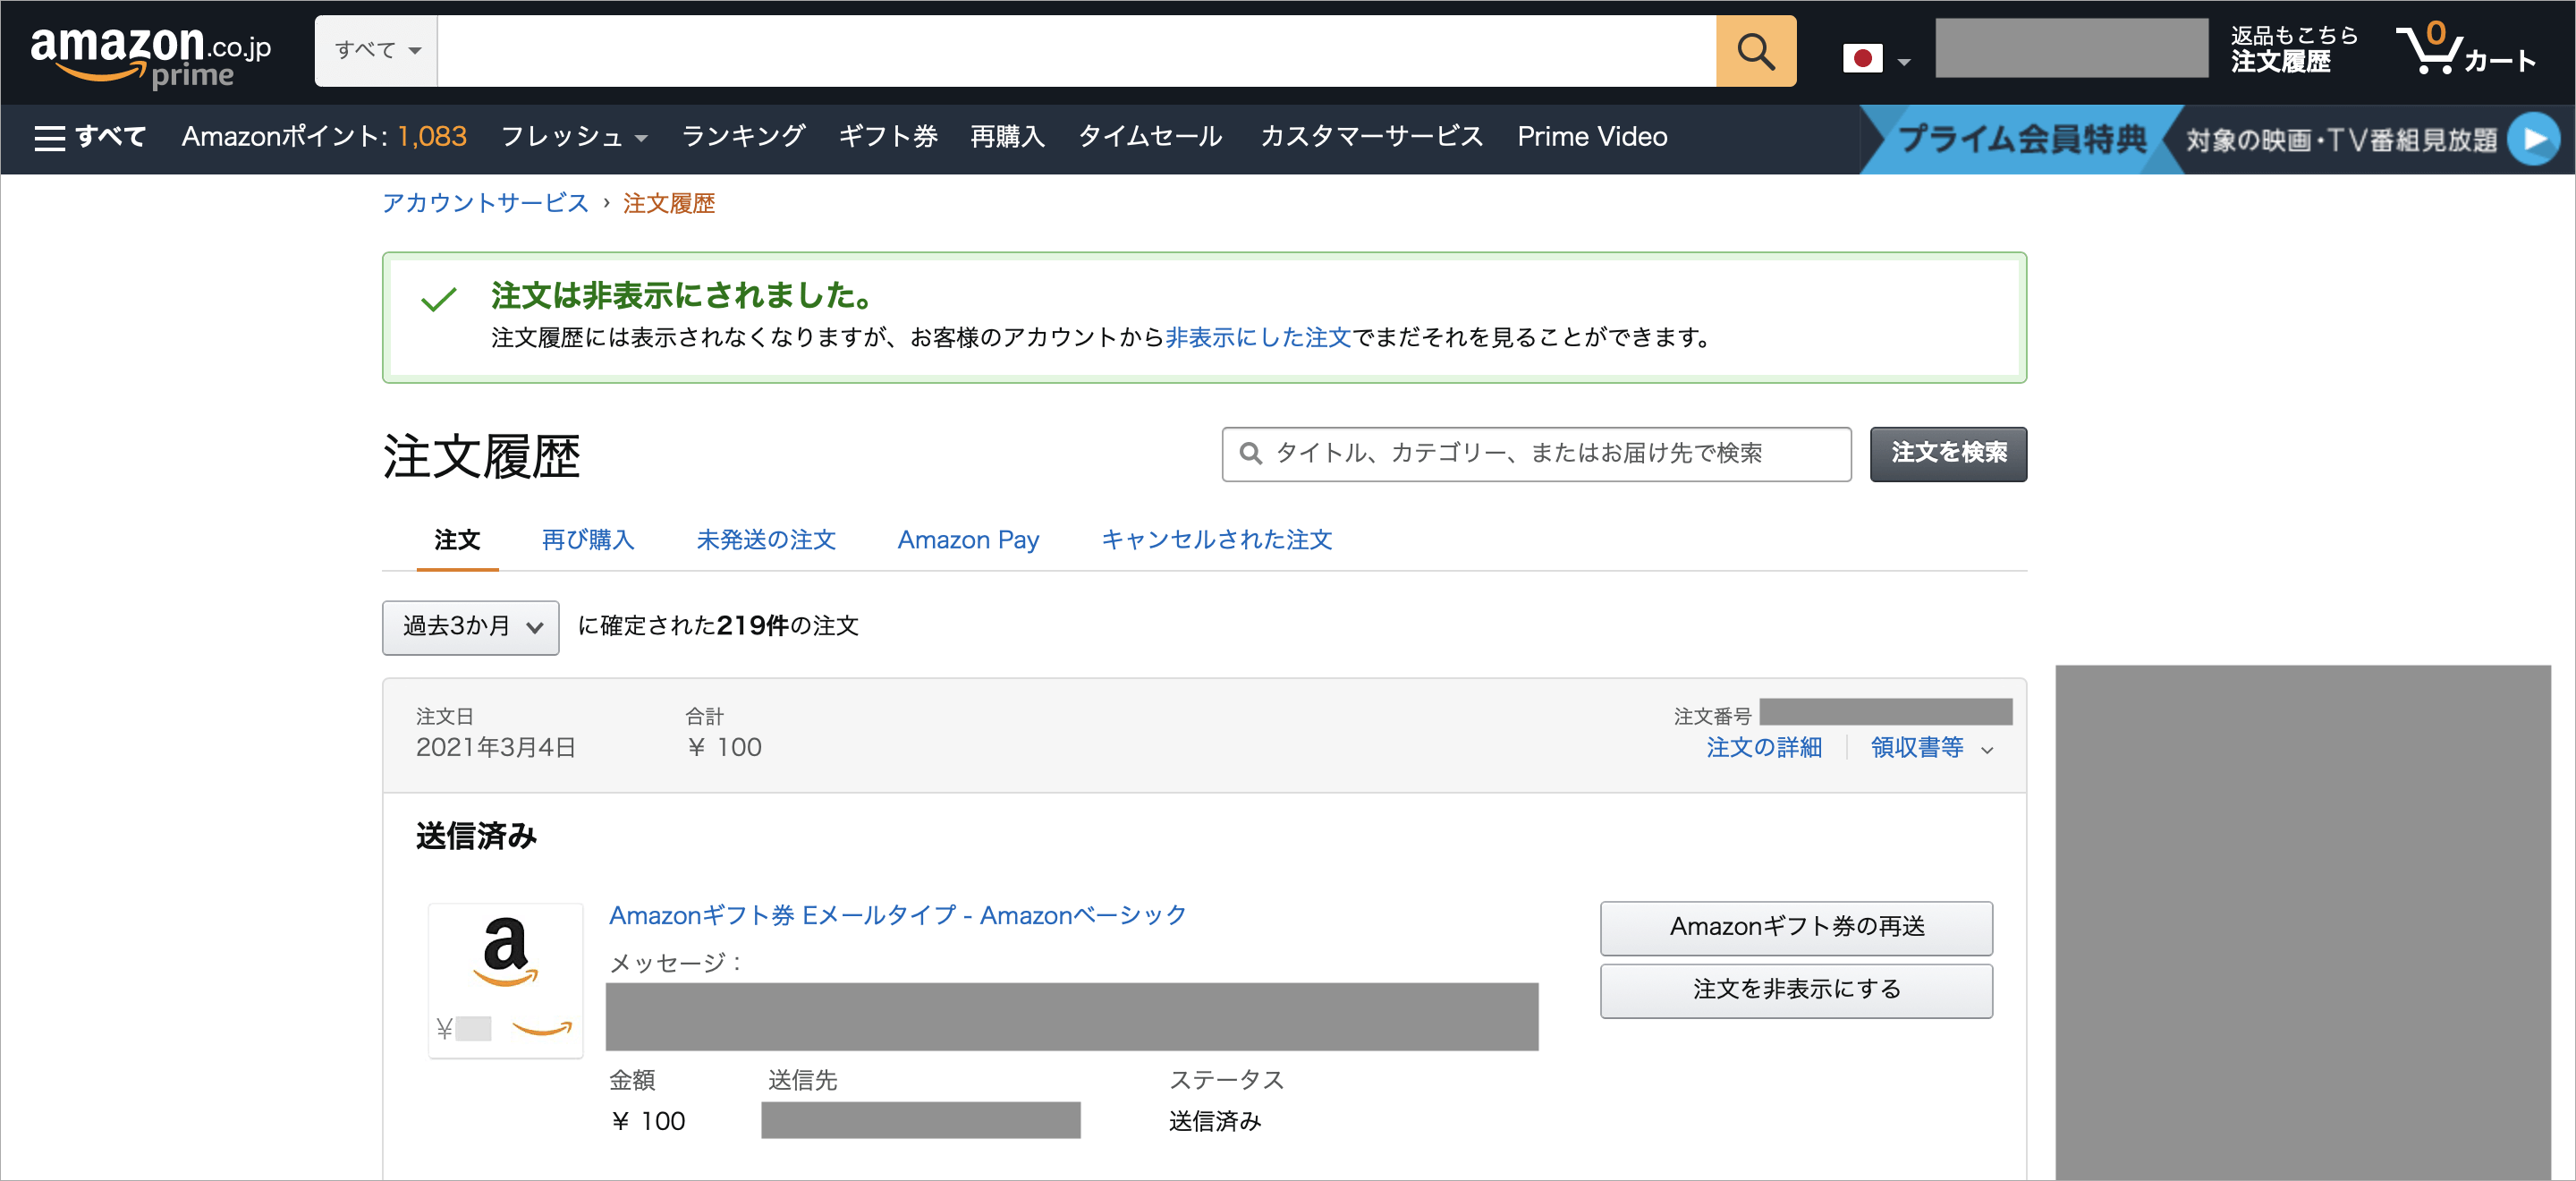
Task: Open ランキング in the navigation bar
Action: [743, 137]
